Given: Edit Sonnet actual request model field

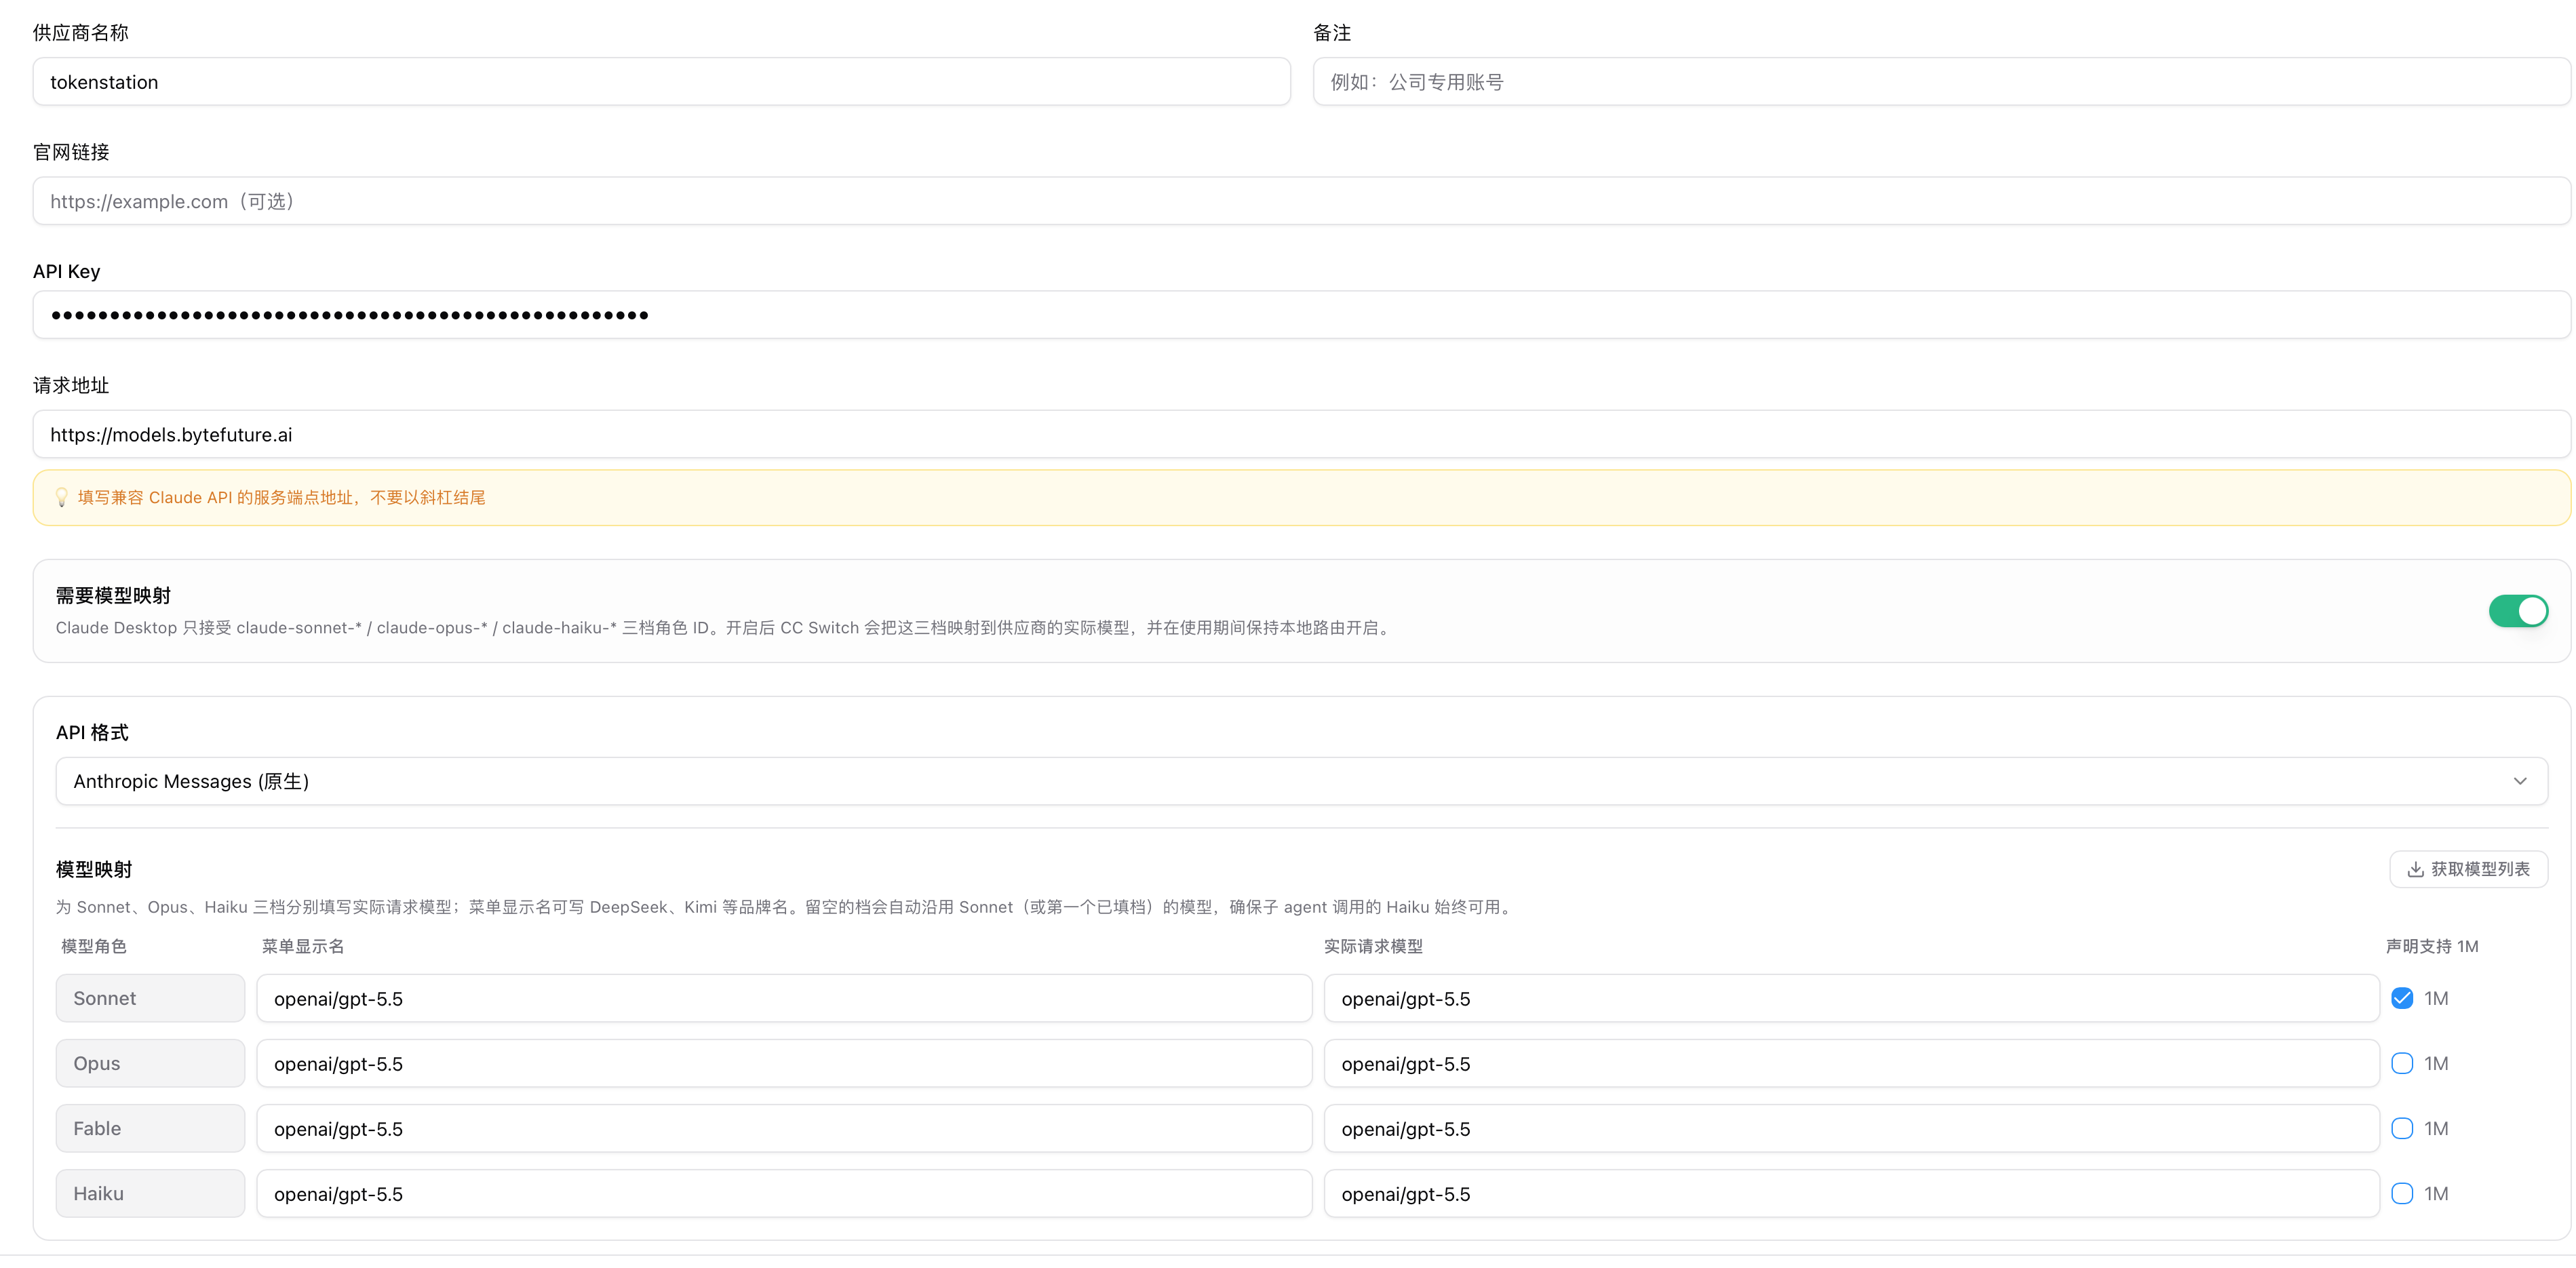Looking at the screenshot, I should pos(1851,998).
